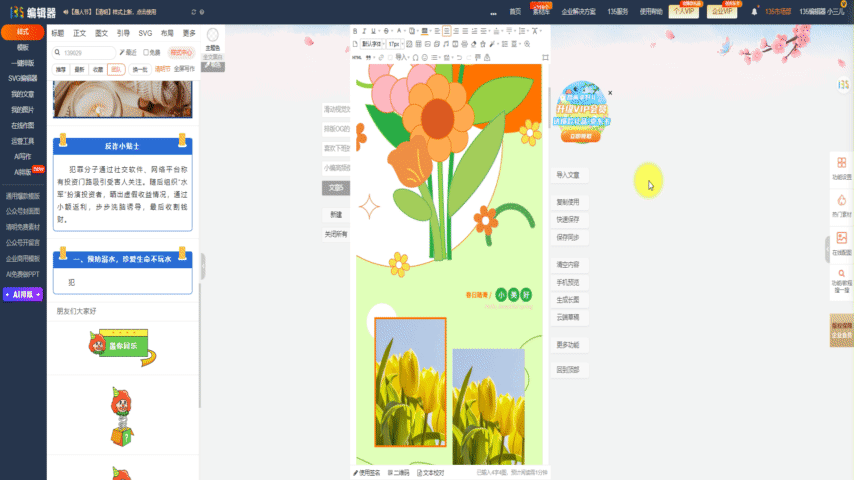Click the search magnifier in style search
This screenshot has height=480, width=854.
(57, 52)
